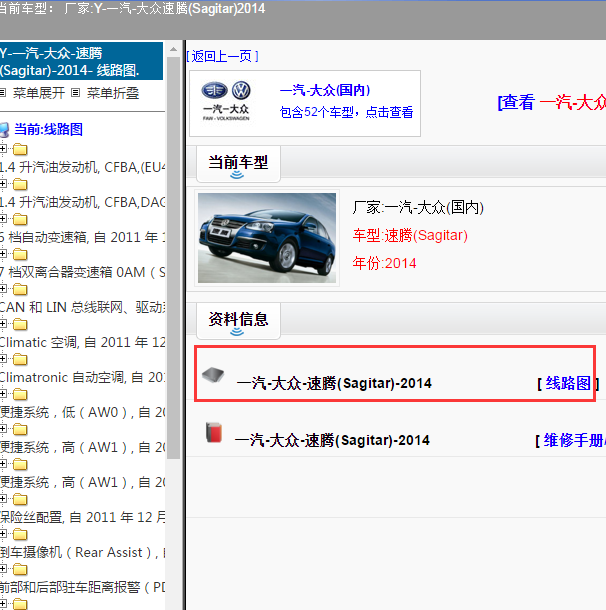Screen dimensions: 606x610
Task: Open the 线路图 link
Action: [568, 383]
